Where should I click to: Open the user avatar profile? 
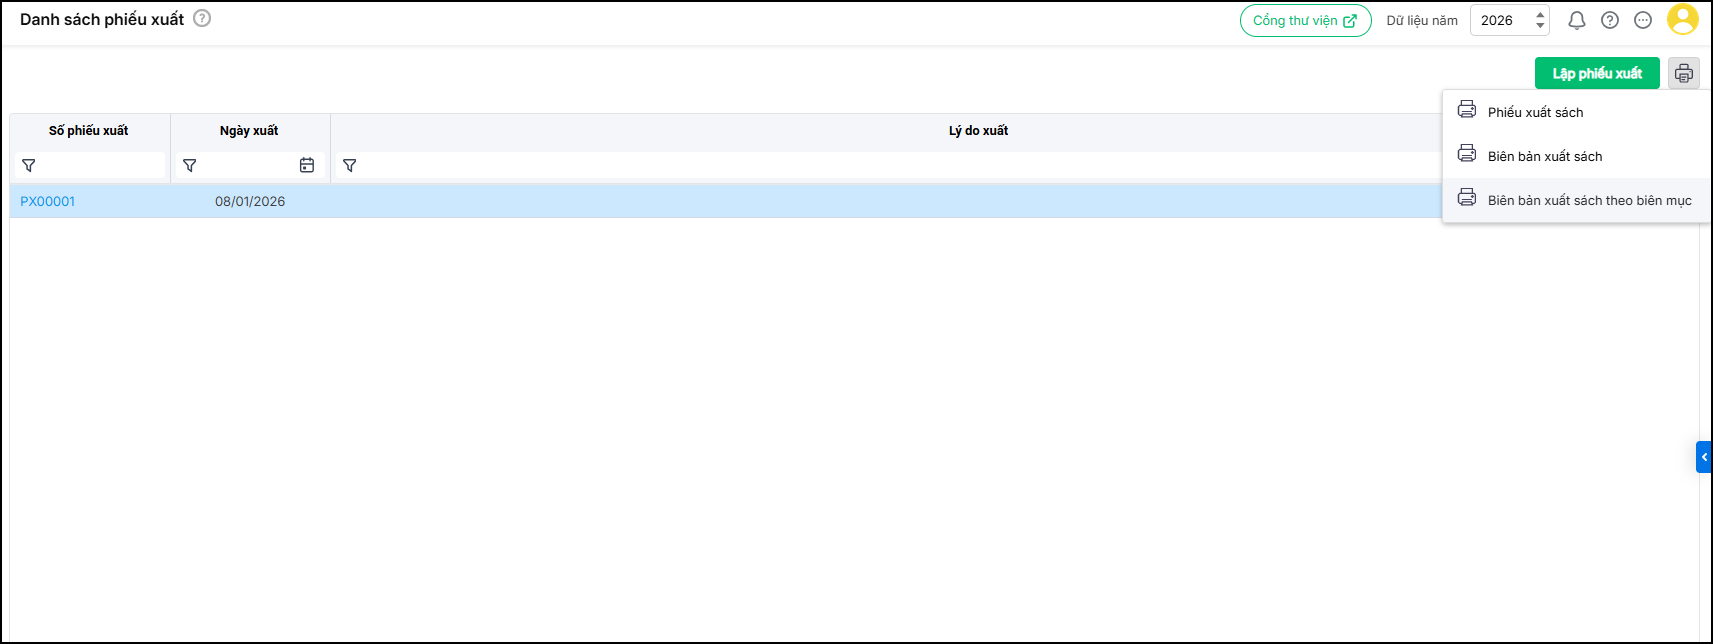[x=1683, y=19]
